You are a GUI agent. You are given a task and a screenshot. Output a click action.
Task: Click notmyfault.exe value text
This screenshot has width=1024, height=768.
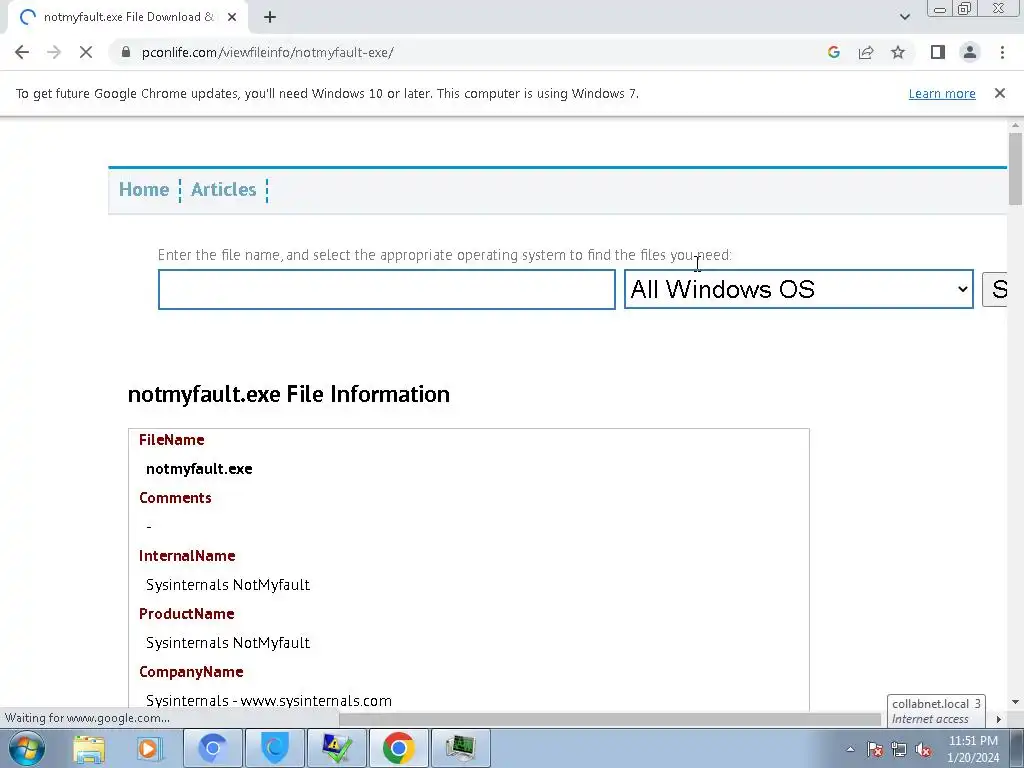(x=199, y=469)
